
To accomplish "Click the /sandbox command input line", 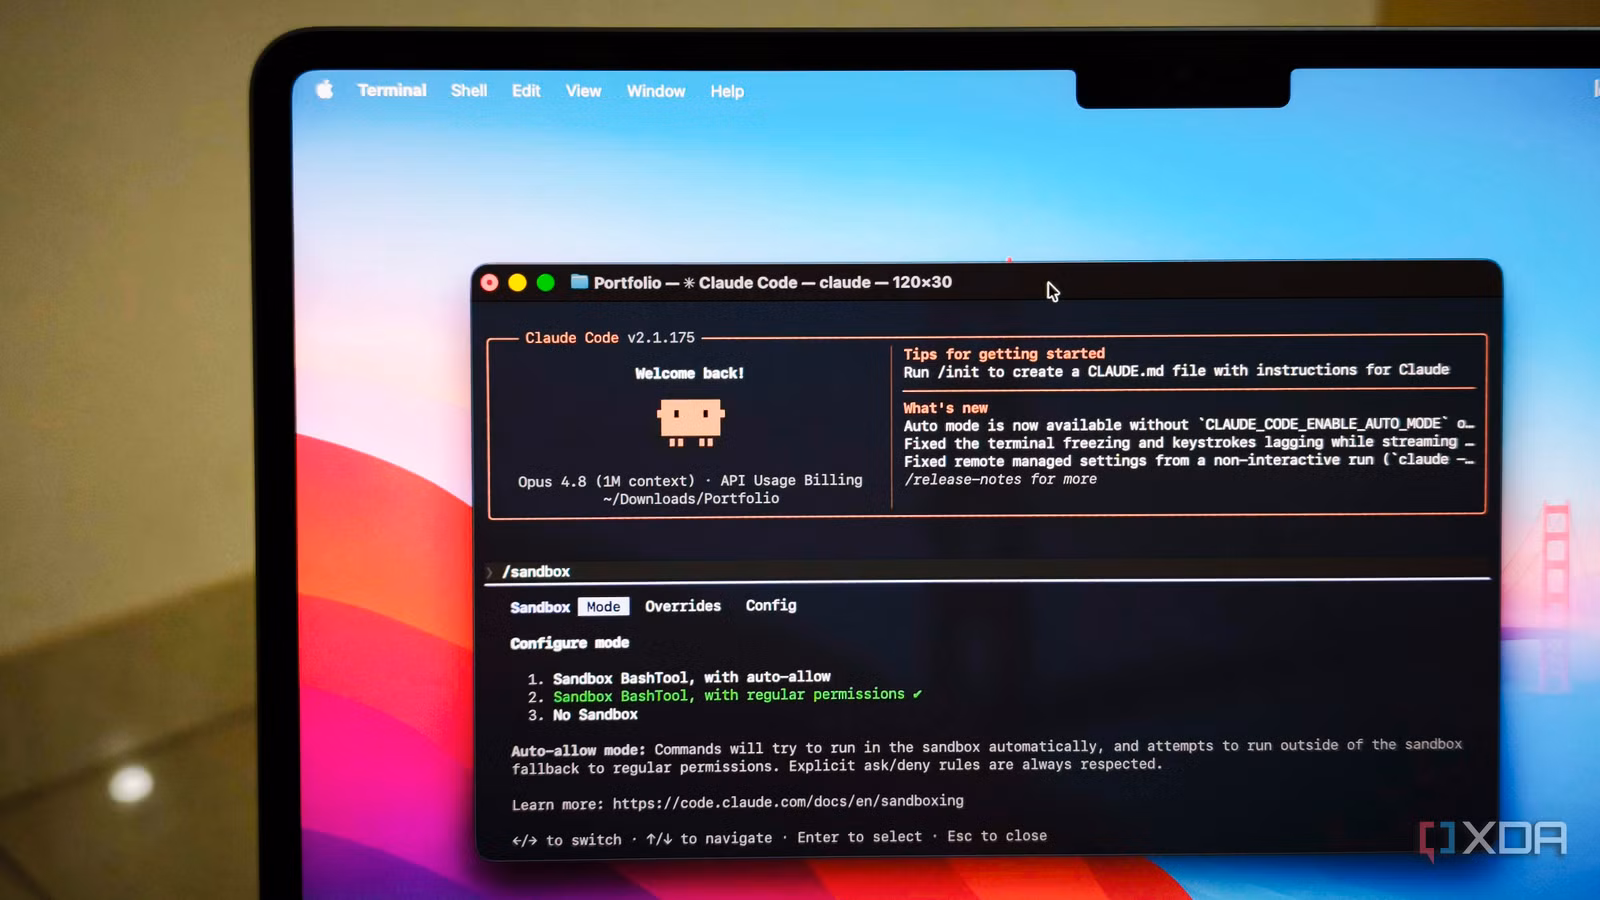I will (x=988, y=571).
